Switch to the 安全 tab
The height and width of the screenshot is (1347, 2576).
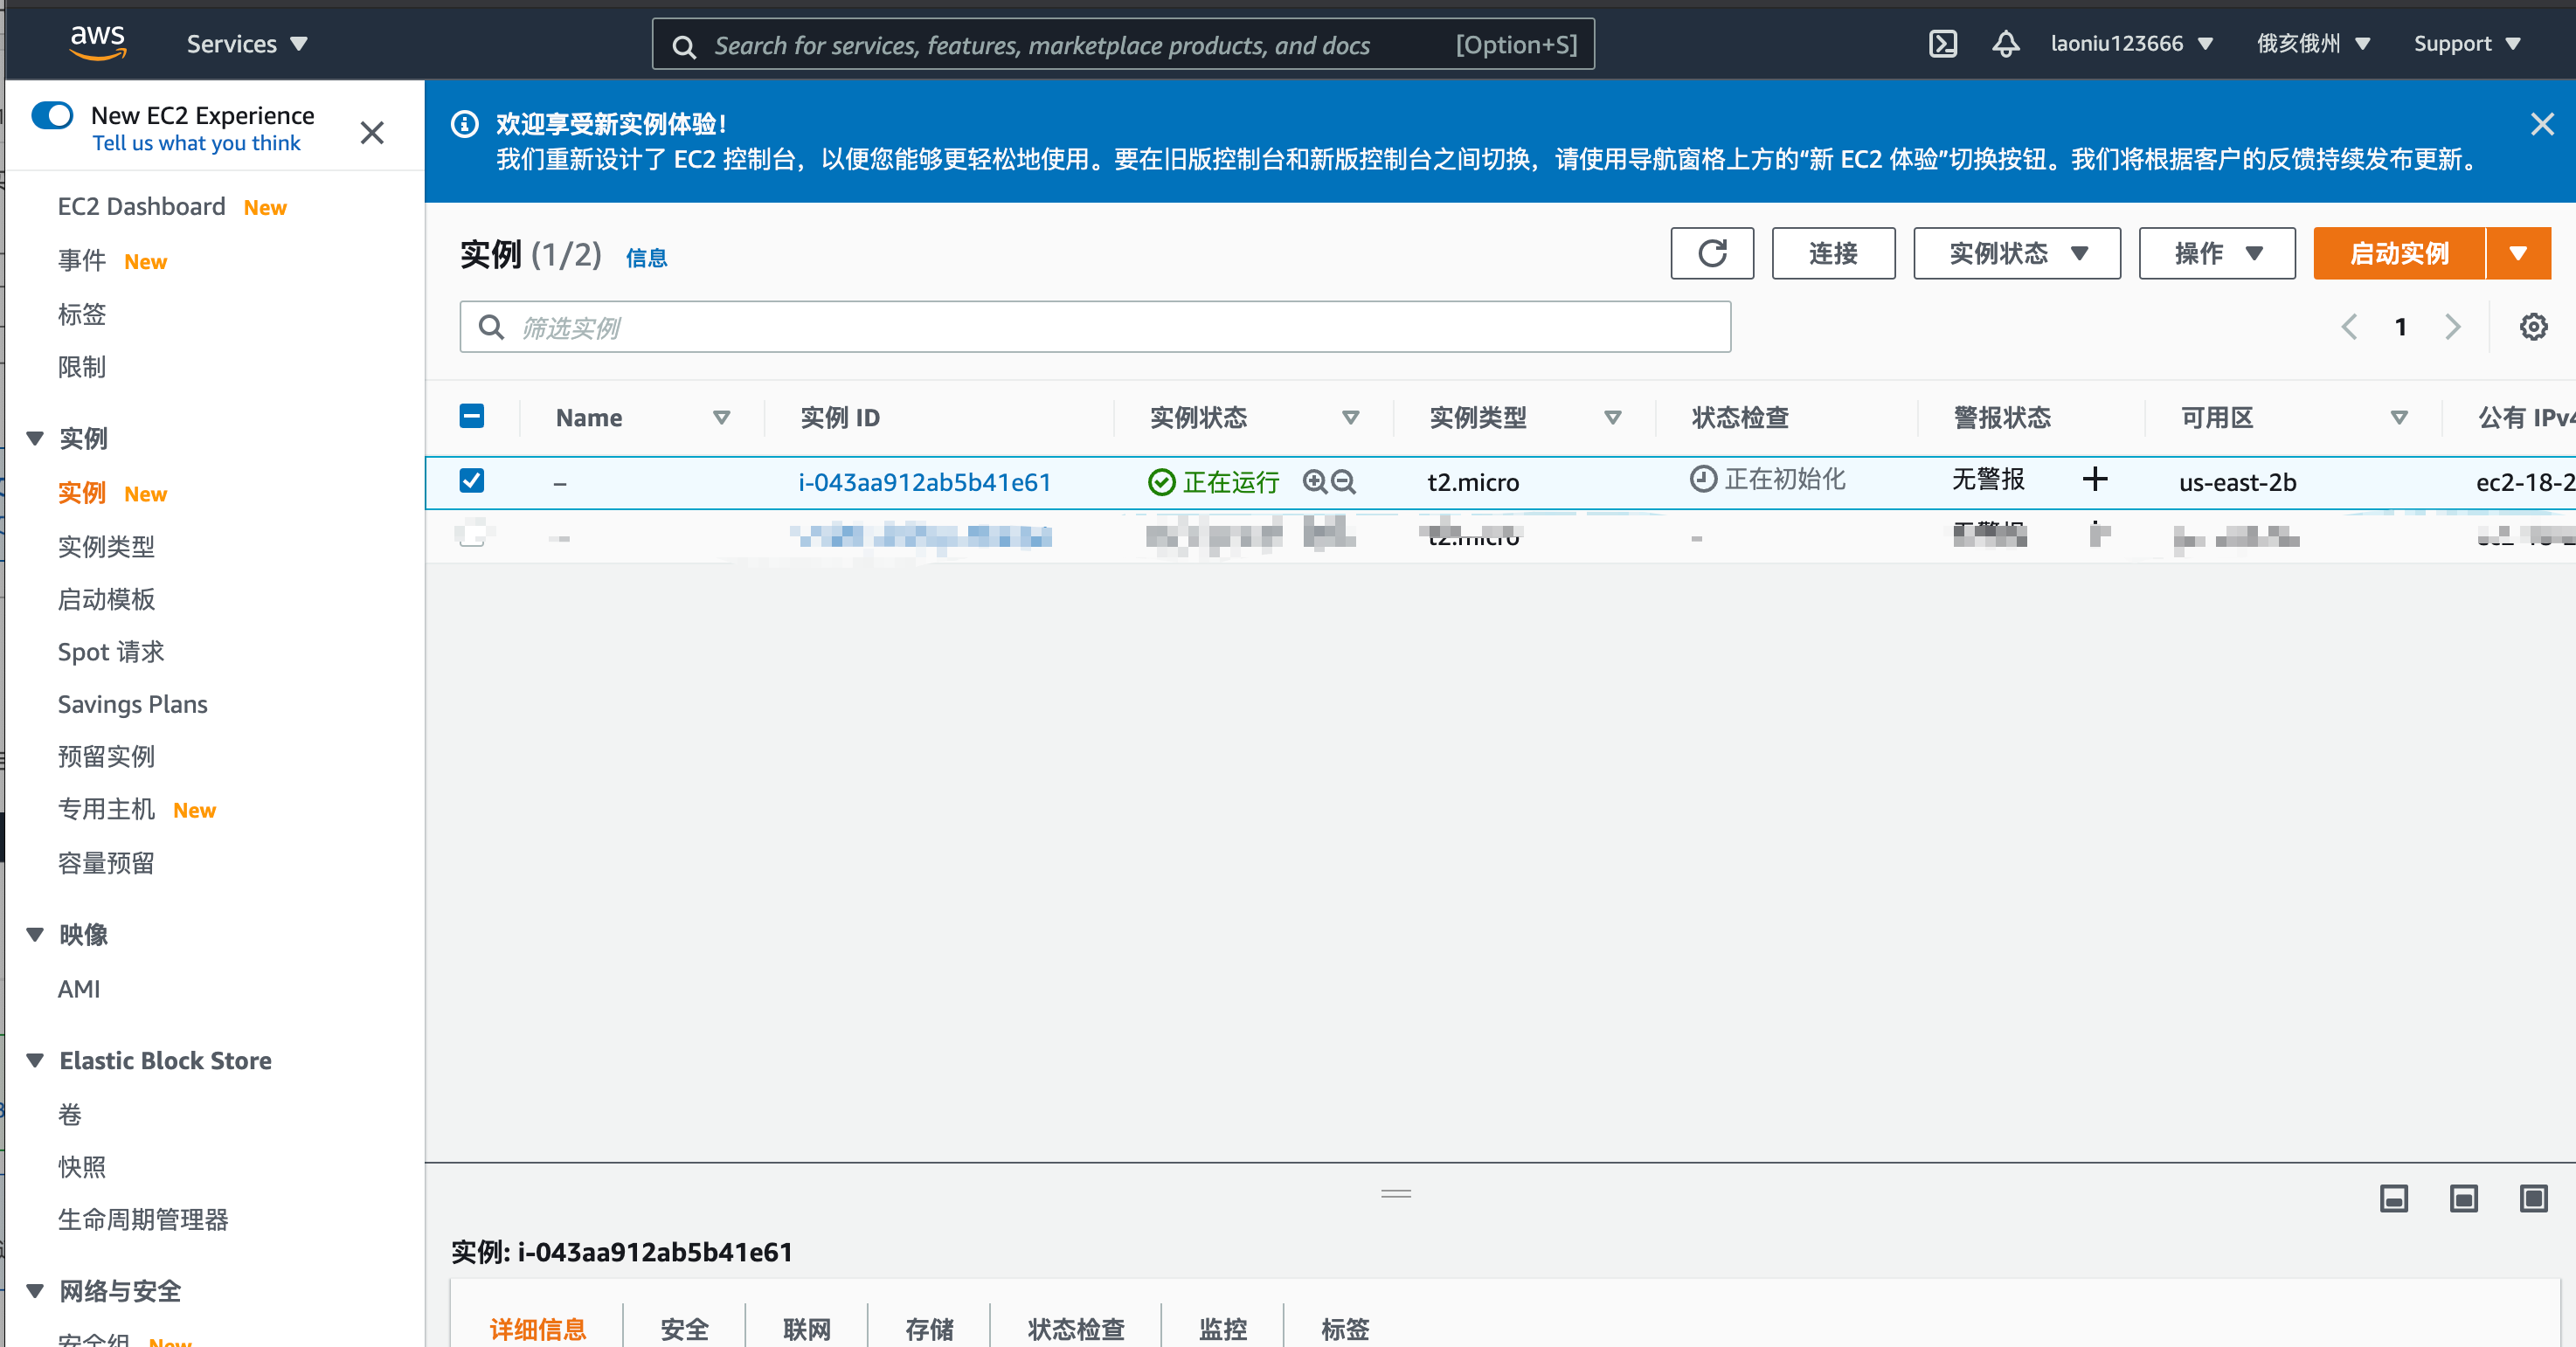click(x=684, y=1328)
